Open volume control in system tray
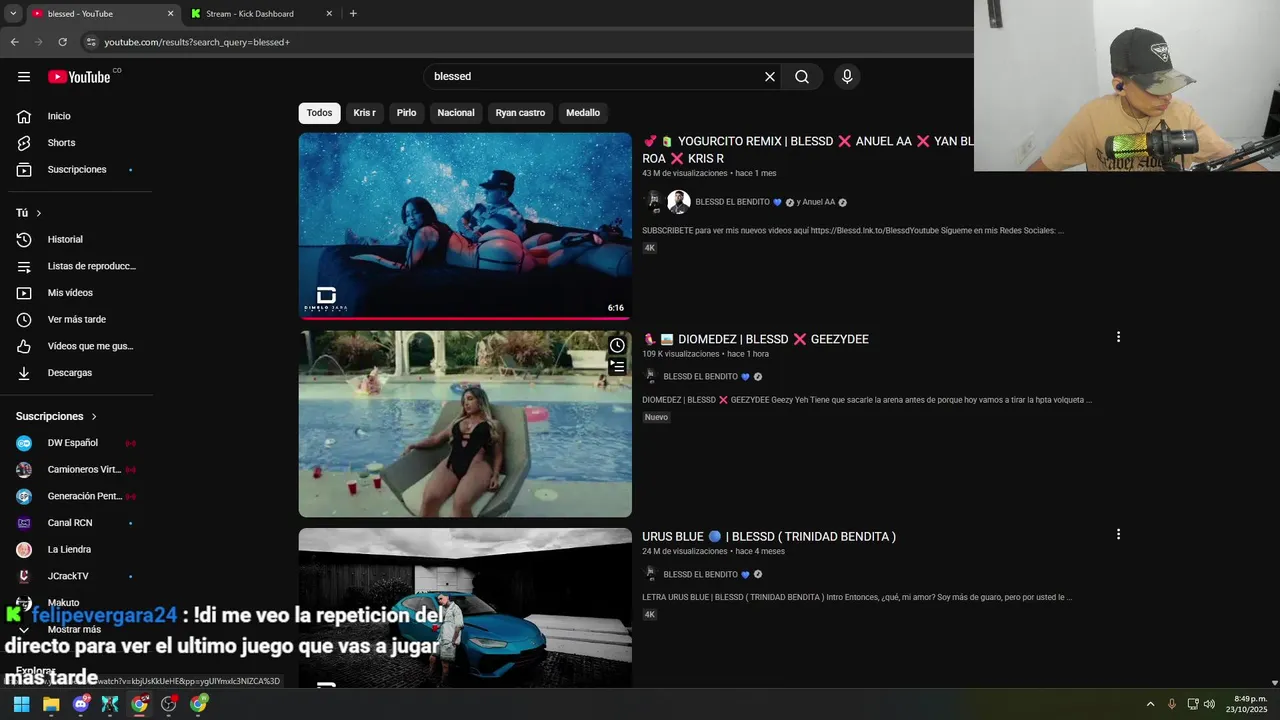Image resolution: width=1280 pixels, height=720 pixels. click(x=1209, y=704)
